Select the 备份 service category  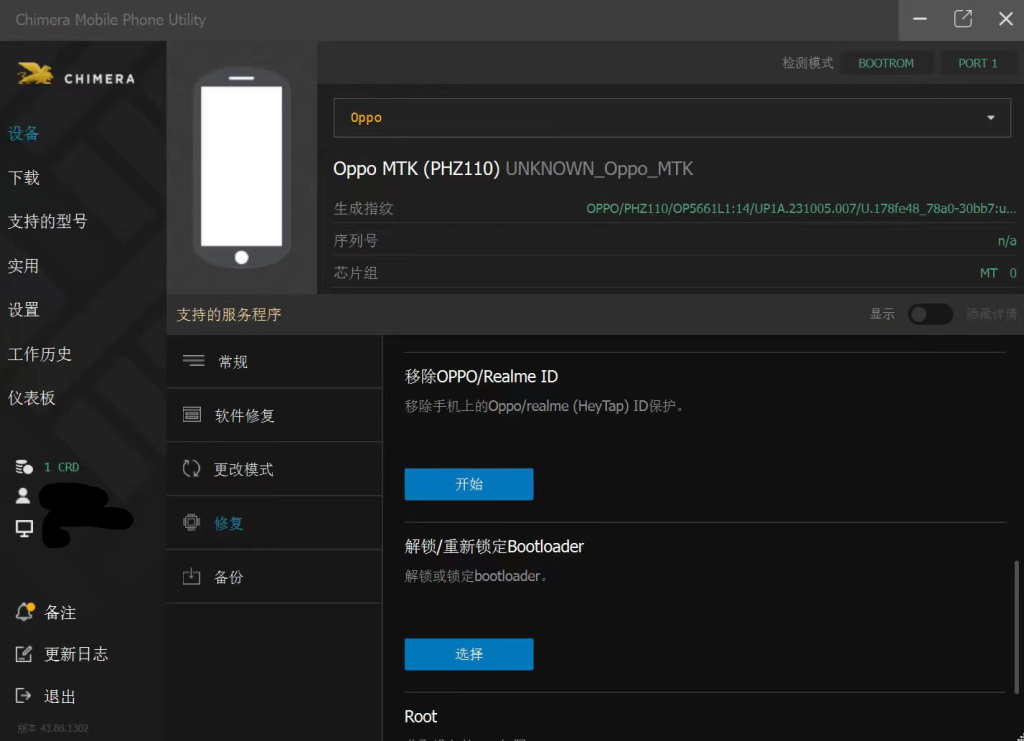point(274,576)
